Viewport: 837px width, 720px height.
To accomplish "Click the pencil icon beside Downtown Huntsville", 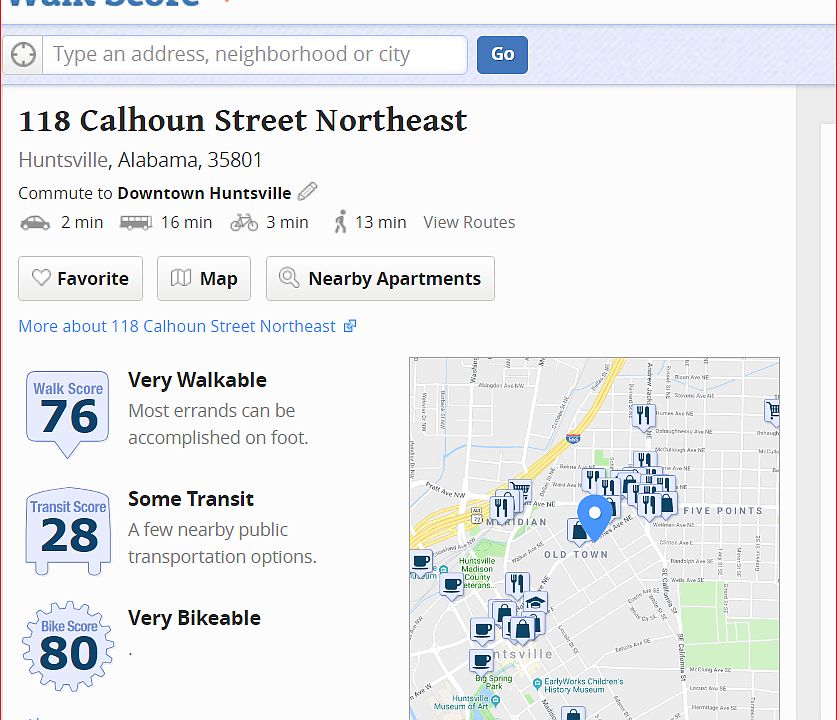I will click(308, 192).
